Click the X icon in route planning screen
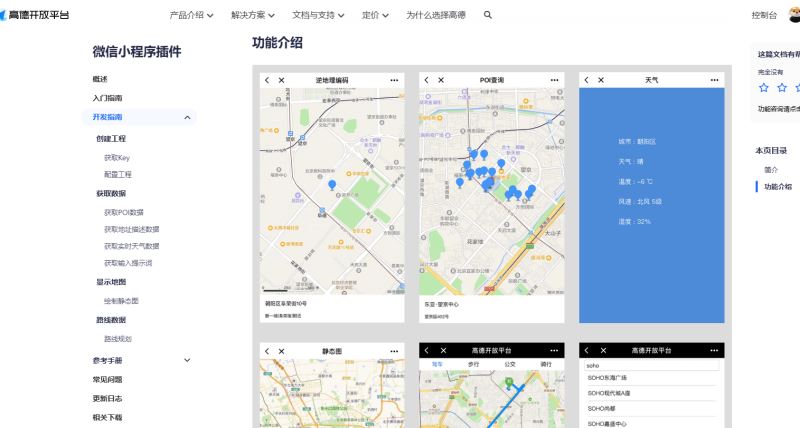The width and height of the screenshot is (800, 428). (443, 350)
